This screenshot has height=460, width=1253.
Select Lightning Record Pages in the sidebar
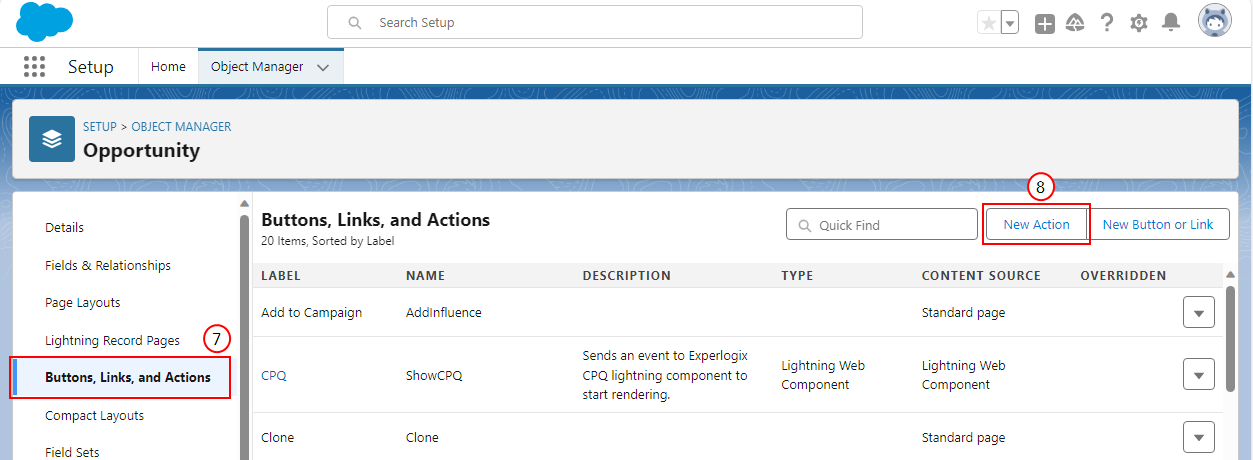112,341
